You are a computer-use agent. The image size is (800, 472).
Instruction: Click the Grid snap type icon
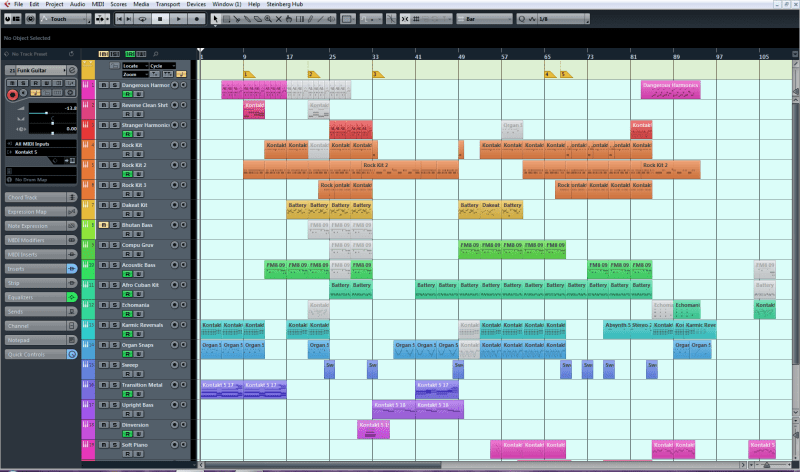coord(416,19)
